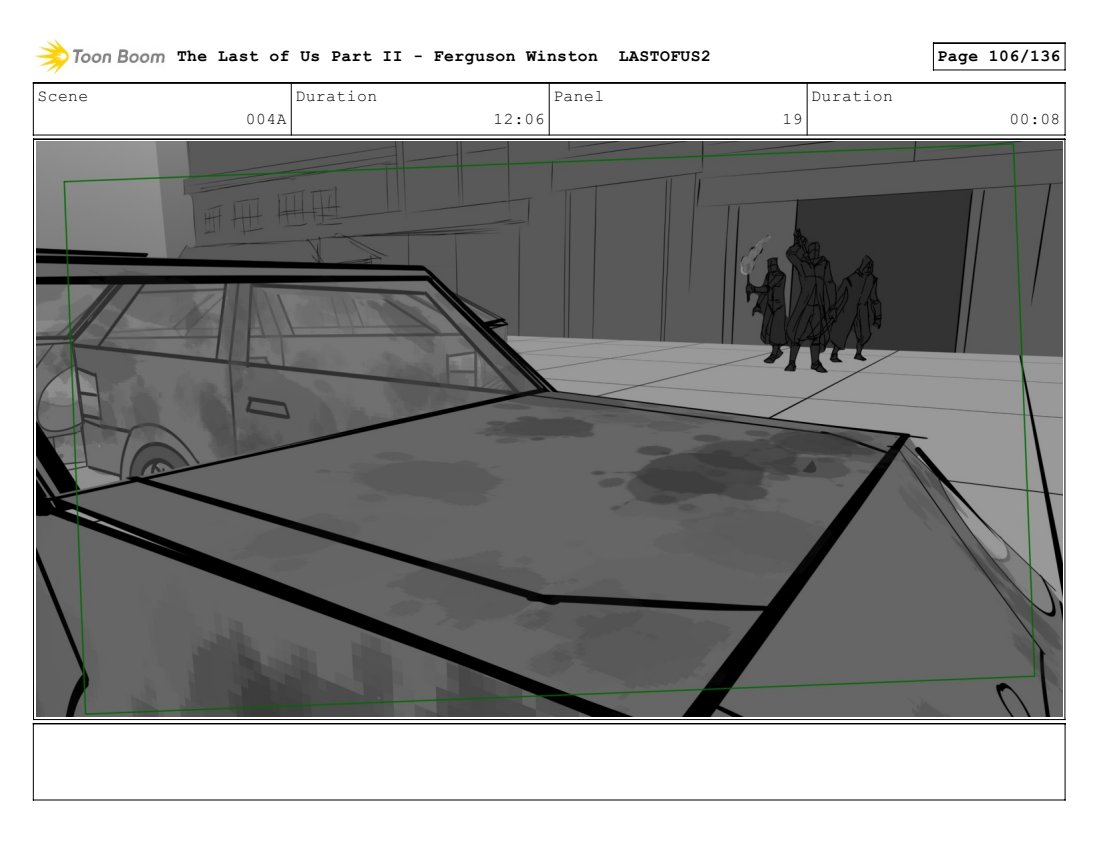Image resolution: width=1100 pixels, height=850 pixels.
Task: Click the 'Panel' label in header table
Action: [x=578, y=96]
